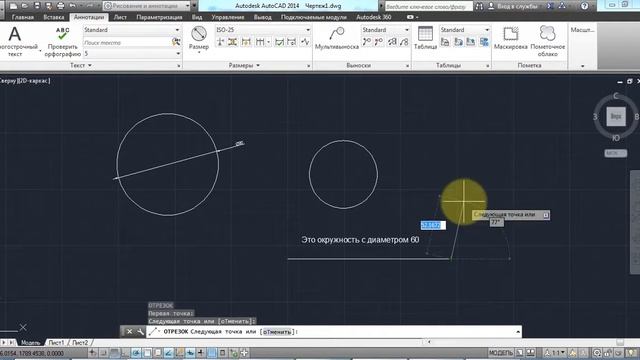The image size is (640, 360).
Task: Open the Управление ribbon tab
Action: 228,17
